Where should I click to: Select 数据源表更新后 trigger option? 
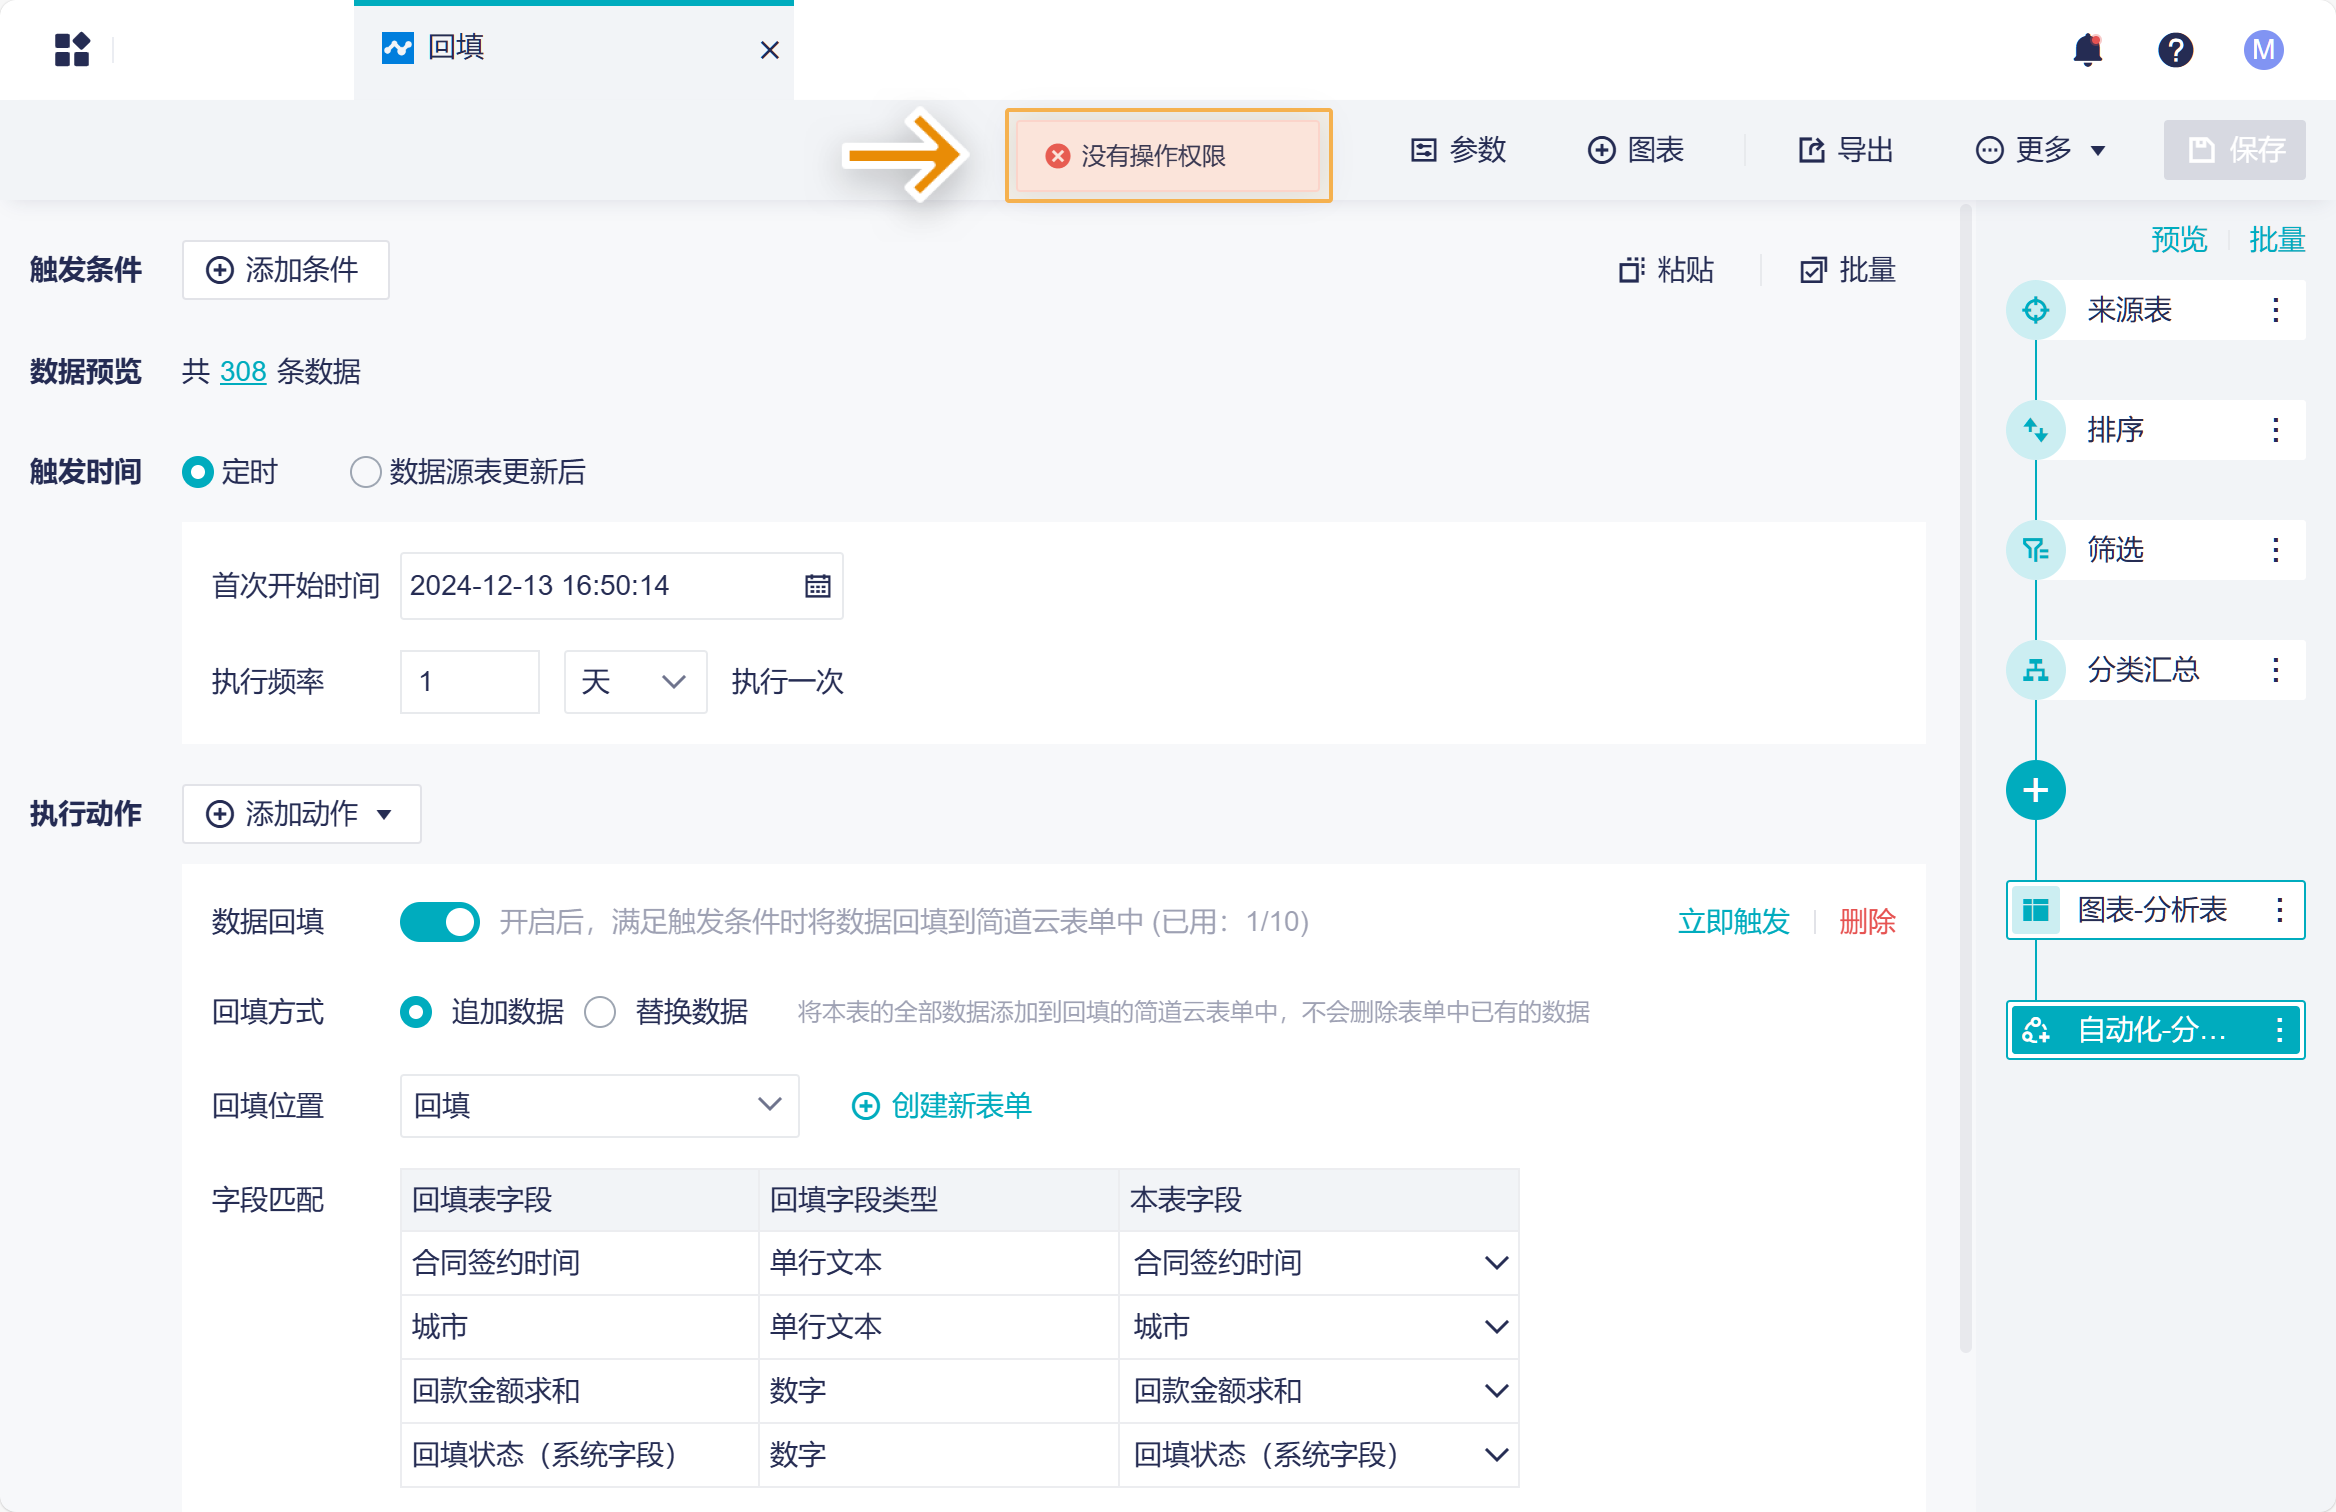coord(366,472)
